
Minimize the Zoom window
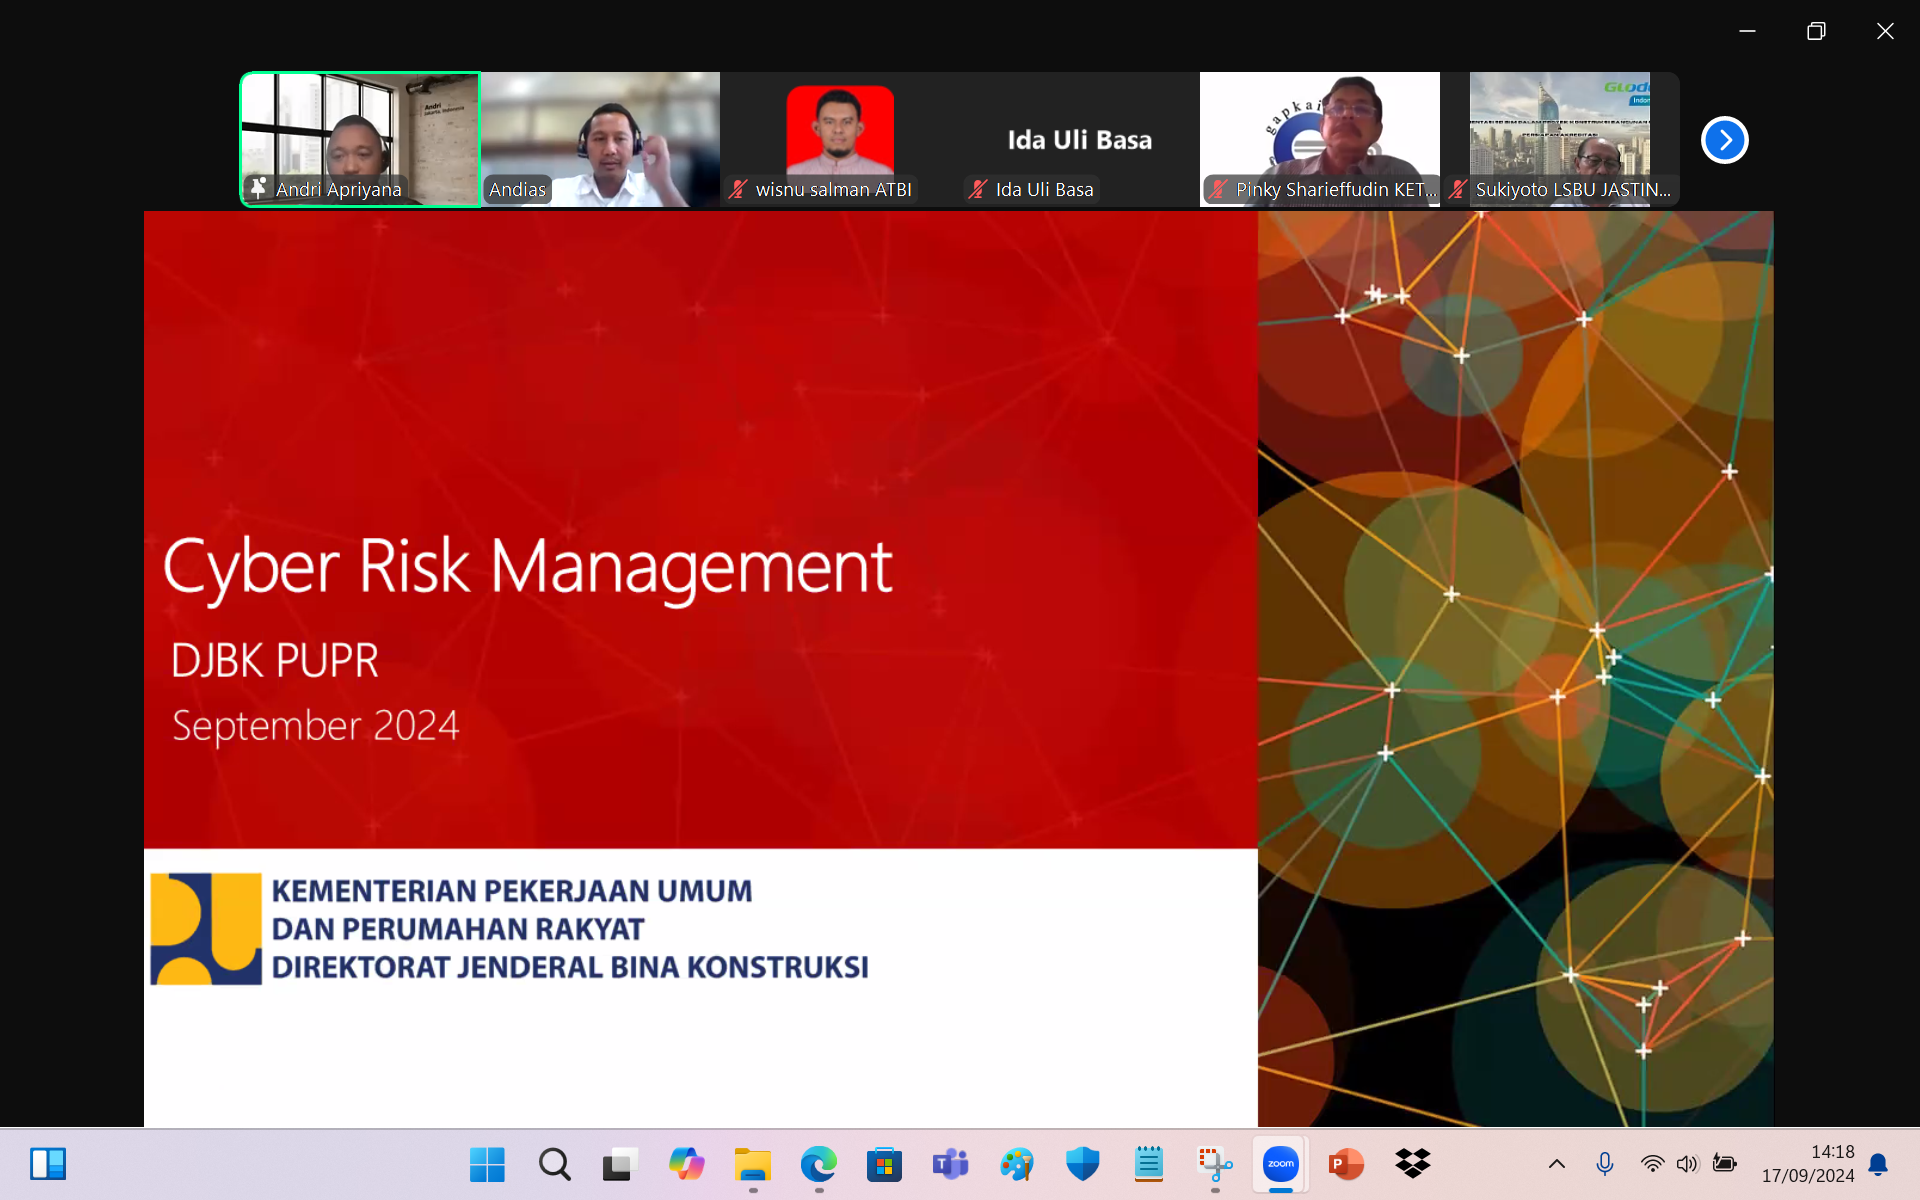click(x=1747, y=31)
